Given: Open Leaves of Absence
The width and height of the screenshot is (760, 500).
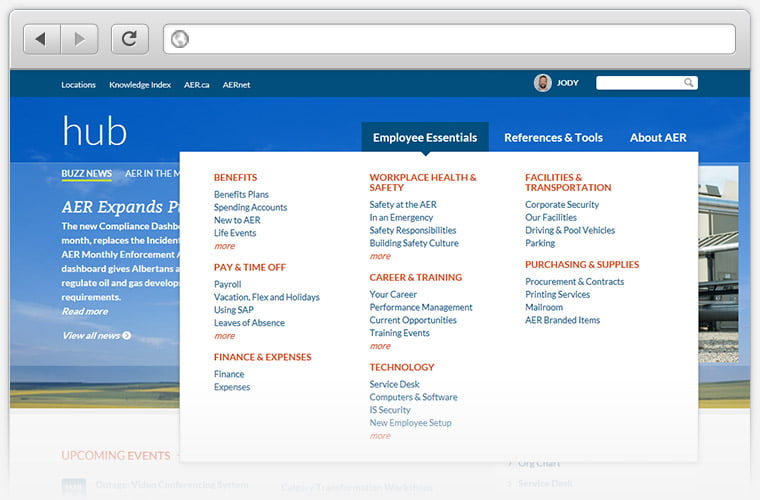Looking at the screenshot, I should pyautogui.click(x=249, y=323).
